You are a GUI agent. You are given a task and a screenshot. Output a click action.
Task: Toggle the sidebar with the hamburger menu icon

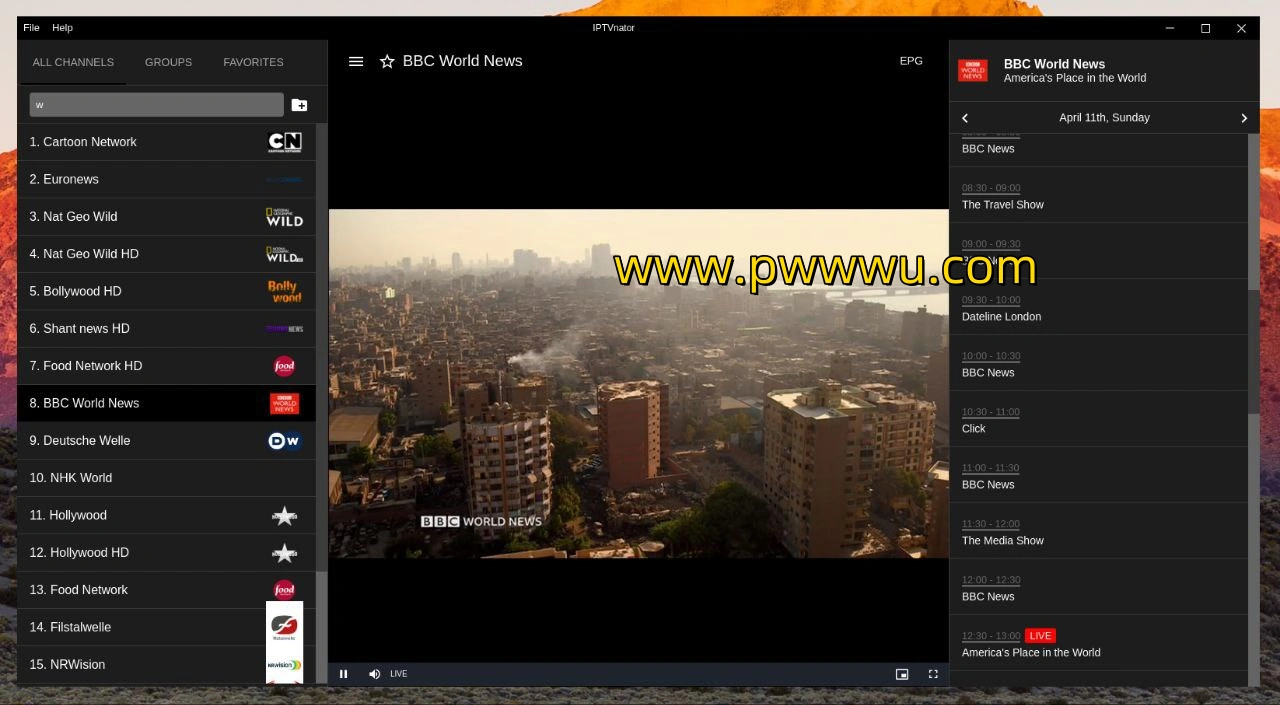point(355,61)
